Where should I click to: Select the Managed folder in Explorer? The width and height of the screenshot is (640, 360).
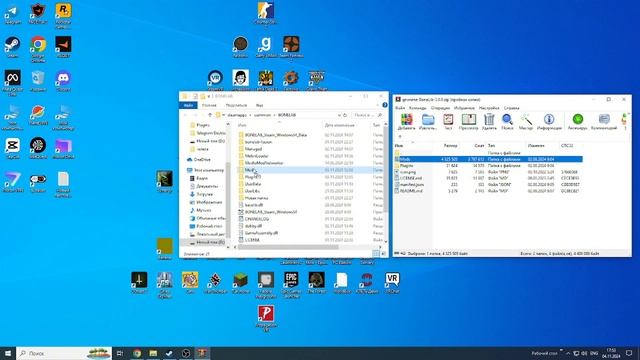(x=253, y=149)
